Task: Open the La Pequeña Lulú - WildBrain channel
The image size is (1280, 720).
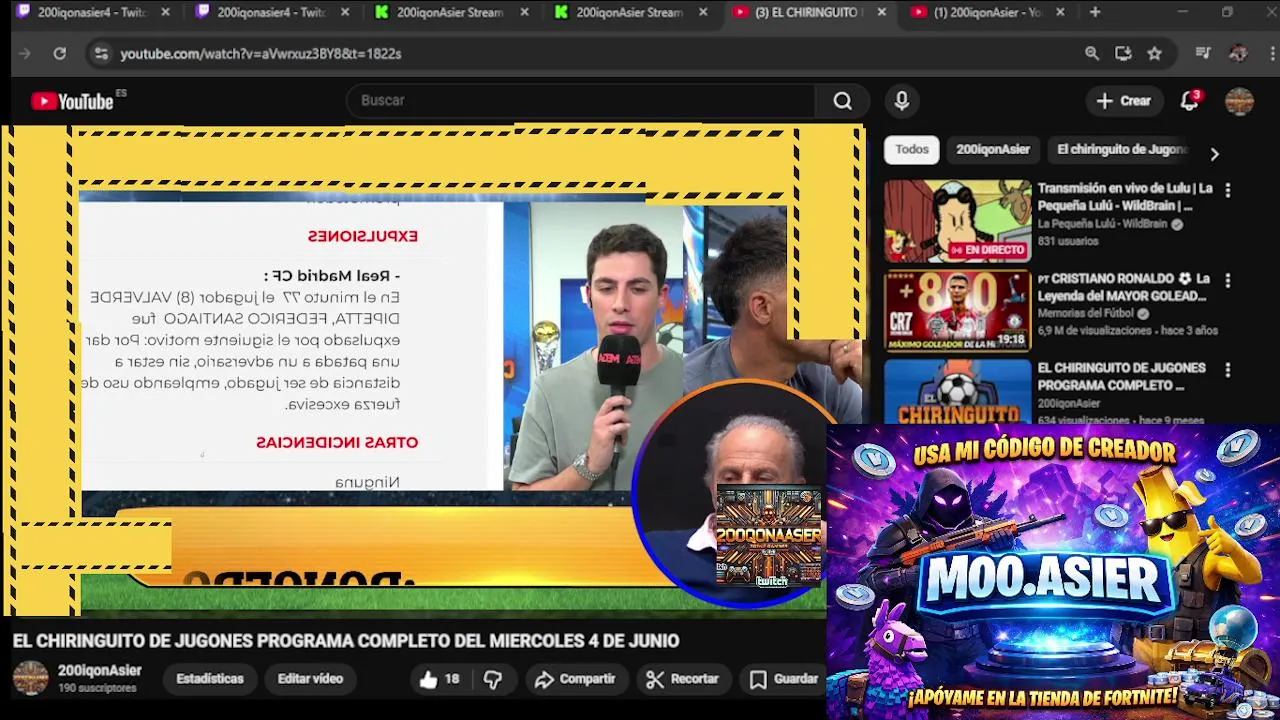Action: tap(1102, 225)
